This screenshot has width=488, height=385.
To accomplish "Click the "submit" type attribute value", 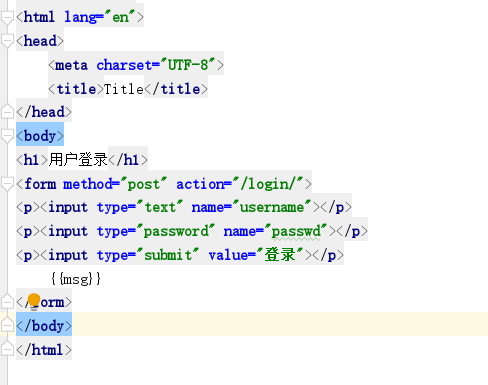I will [168, 255].
